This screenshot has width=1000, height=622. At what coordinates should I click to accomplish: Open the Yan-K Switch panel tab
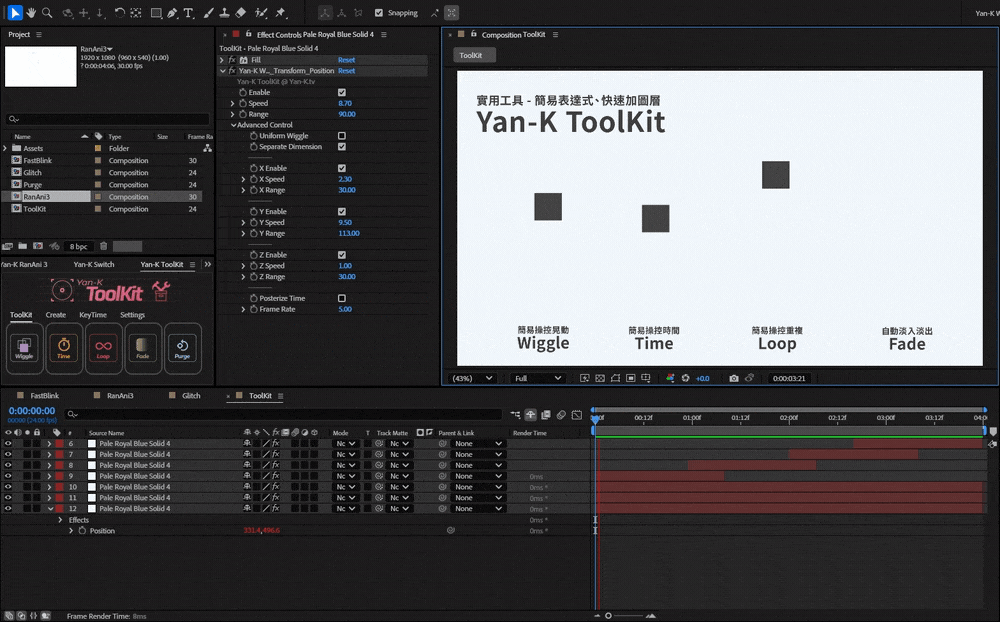[x=94, y=264]
